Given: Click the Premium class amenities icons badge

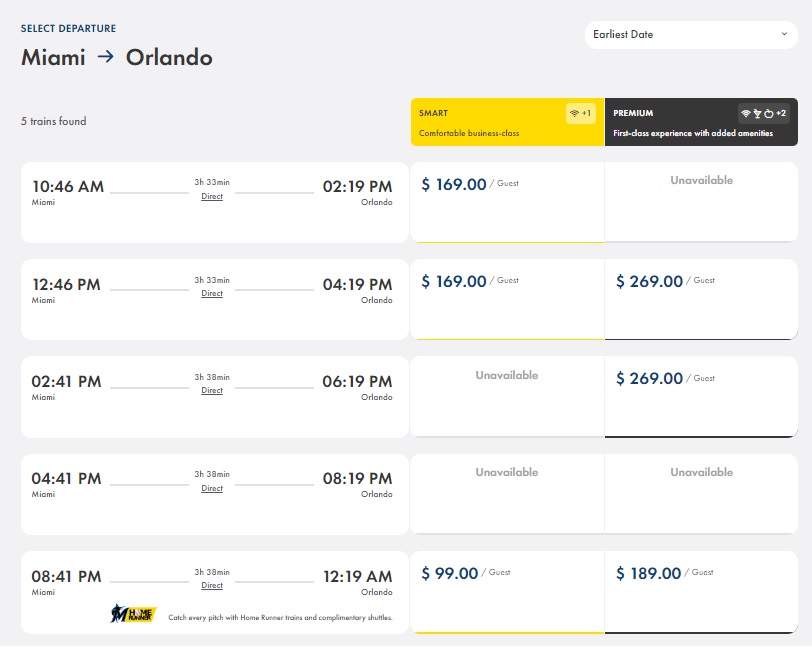Looking at the screenshot, I should tap(763, 113).
